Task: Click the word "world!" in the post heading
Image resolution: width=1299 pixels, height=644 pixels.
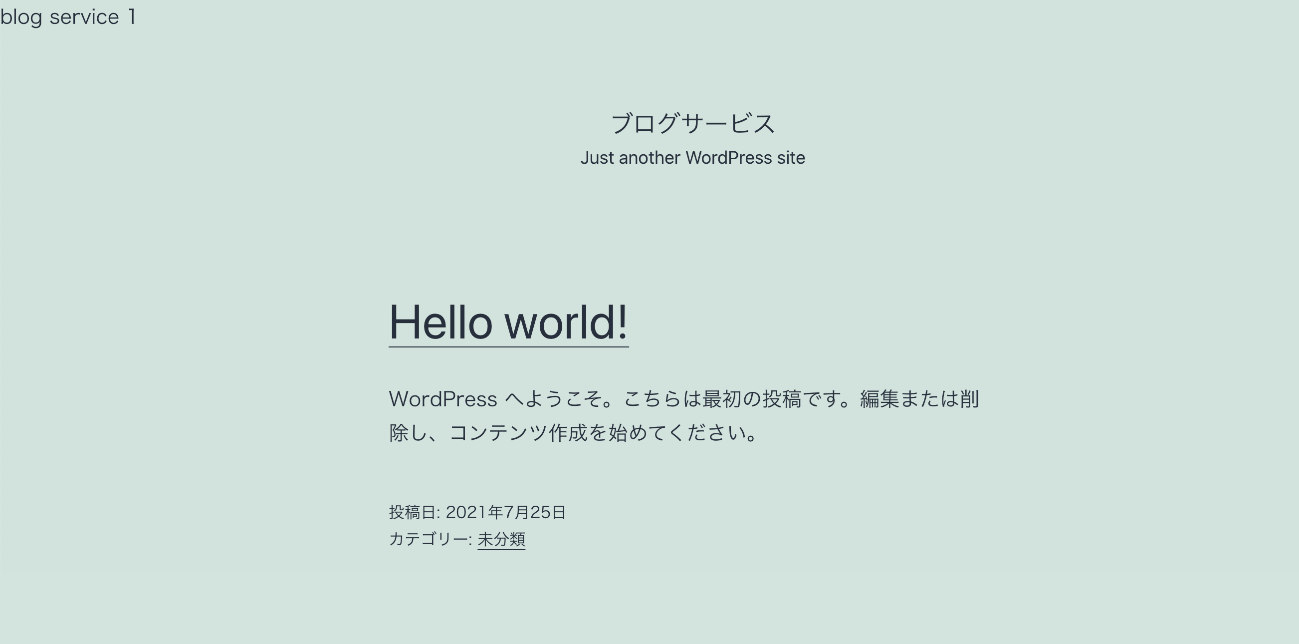Action: coord(566,322)
